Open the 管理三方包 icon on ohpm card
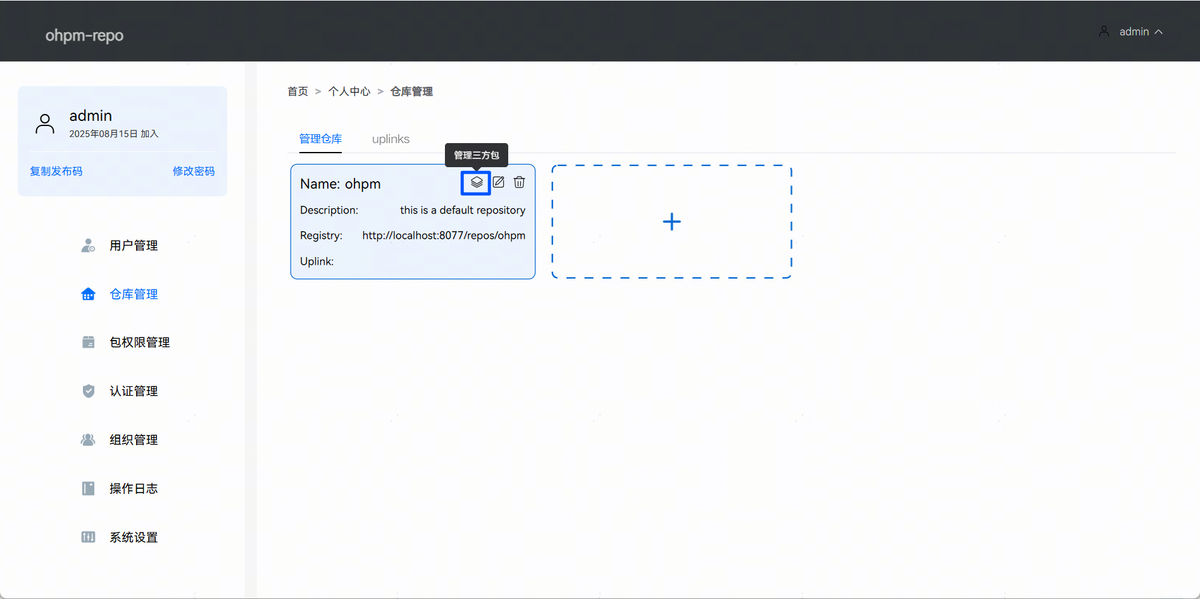Image resolution: width=1200 pixels, height=599 pixels. tap(477, 182)
